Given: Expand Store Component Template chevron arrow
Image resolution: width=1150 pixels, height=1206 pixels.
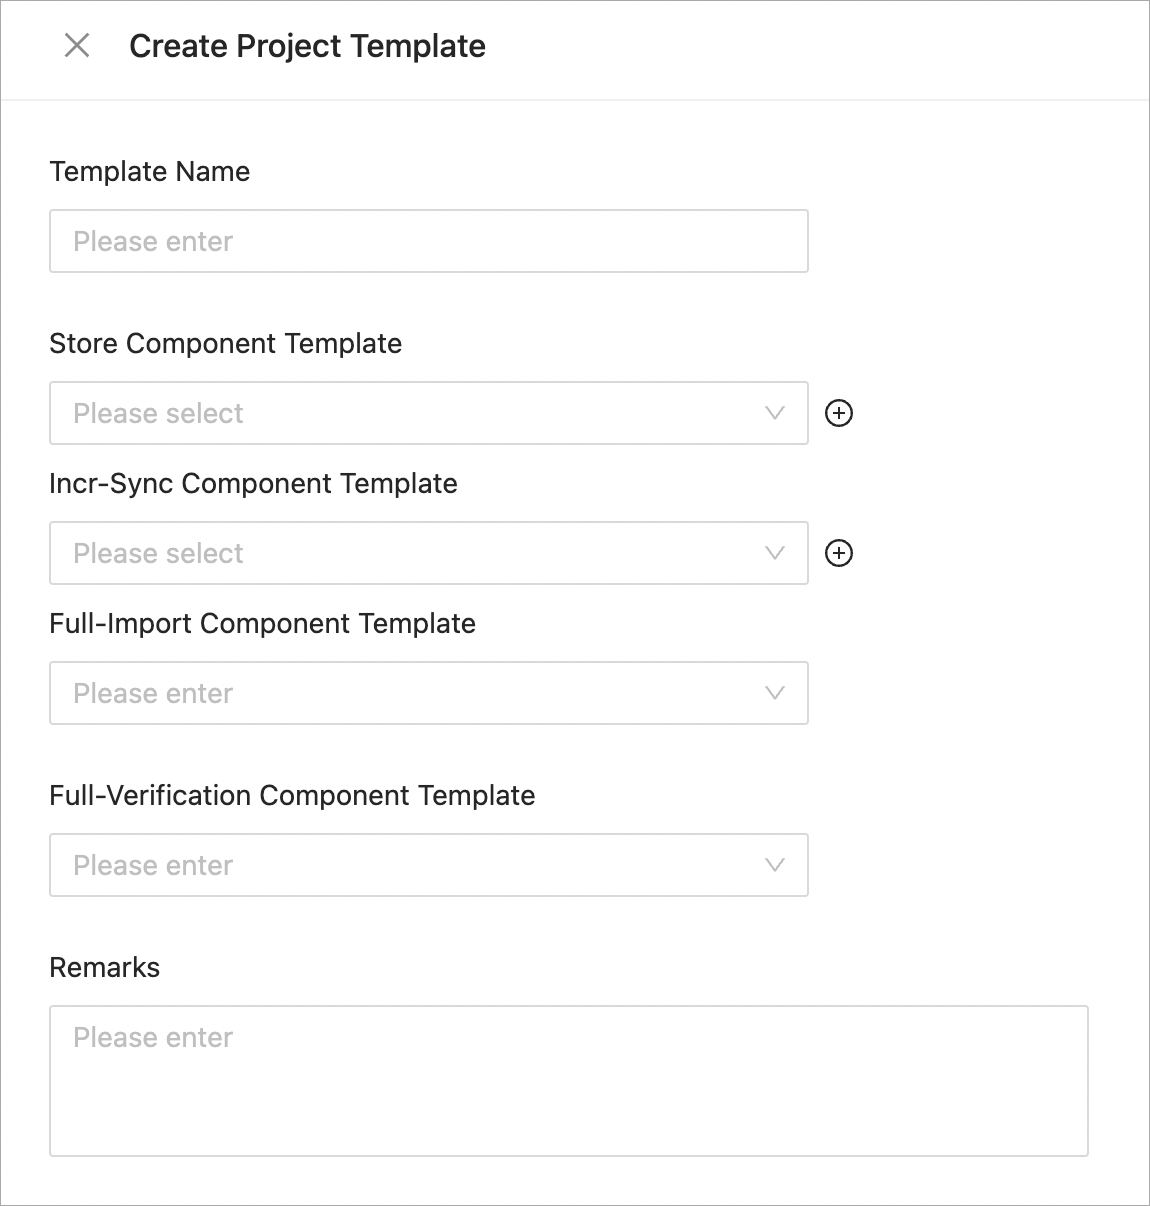Looking at the screenshot, I should 774,413.
